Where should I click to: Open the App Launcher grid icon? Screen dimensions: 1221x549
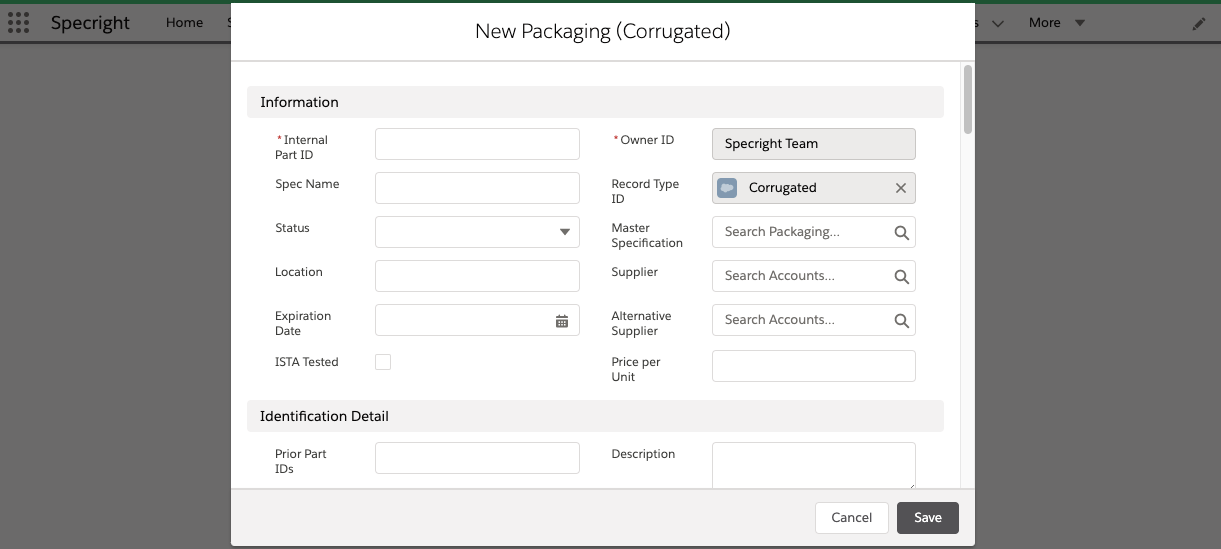tap(18, 23)
